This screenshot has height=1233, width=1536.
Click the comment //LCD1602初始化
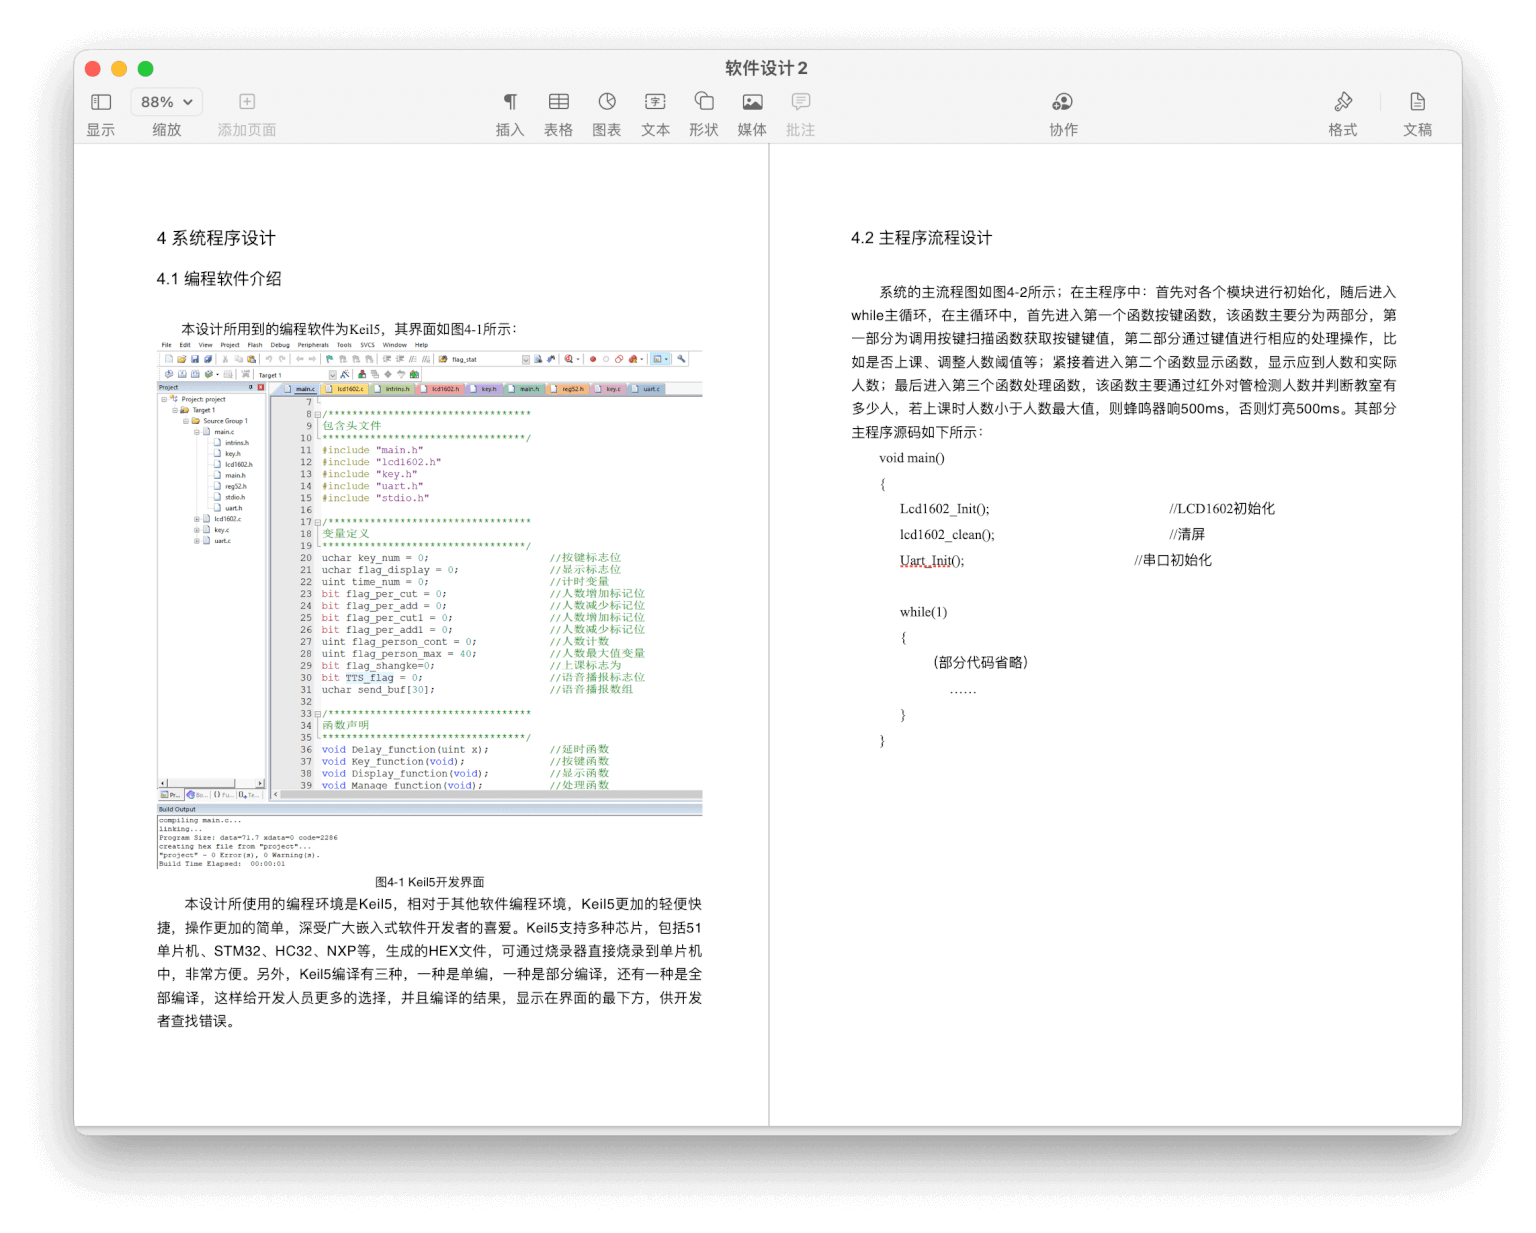pyautogui.click(x=1222, y=509)
